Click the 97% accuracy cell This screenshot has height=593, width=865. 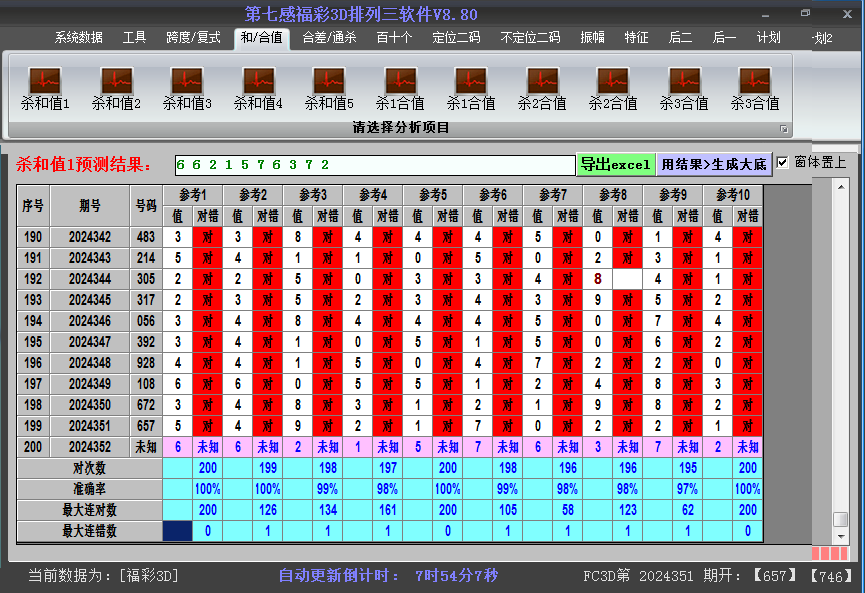pyautogui.click(x=688, y=489)
